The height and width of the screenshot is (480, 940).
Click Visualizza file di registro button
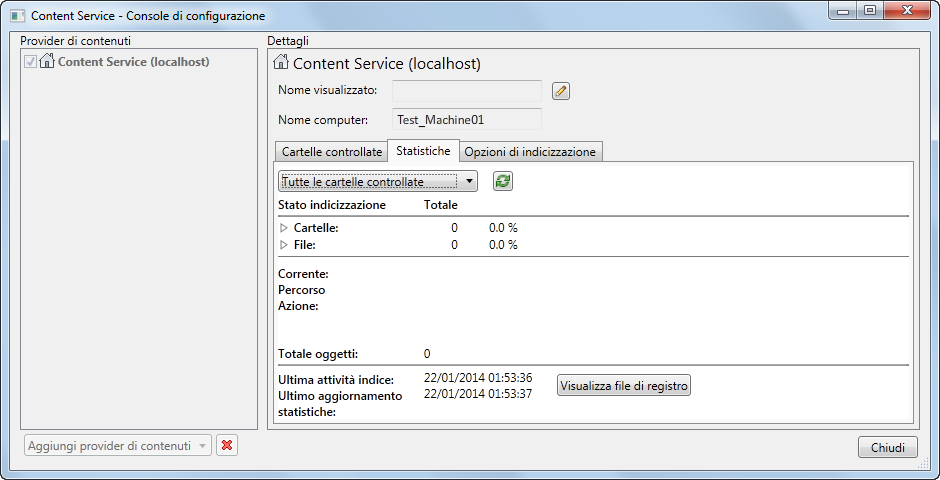pos(624,385)
